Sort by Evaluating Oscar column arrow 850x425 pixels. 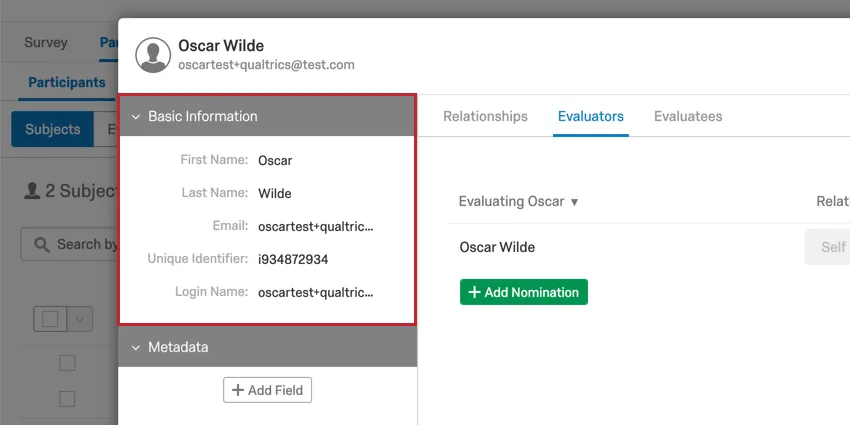(574, 202)
